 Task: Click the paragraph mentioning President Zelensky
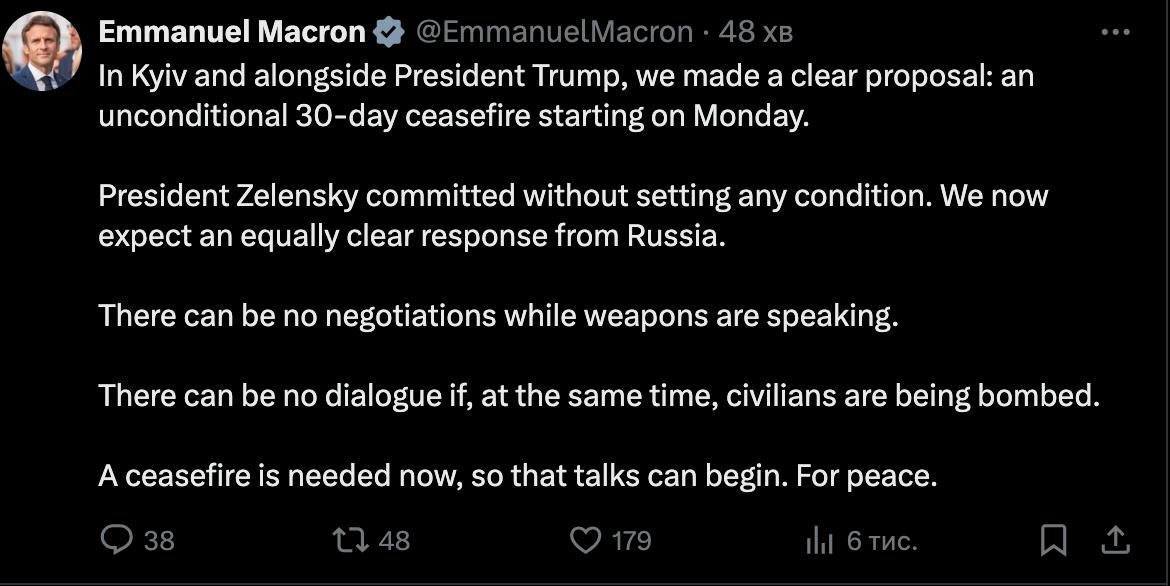coord(572,215)
